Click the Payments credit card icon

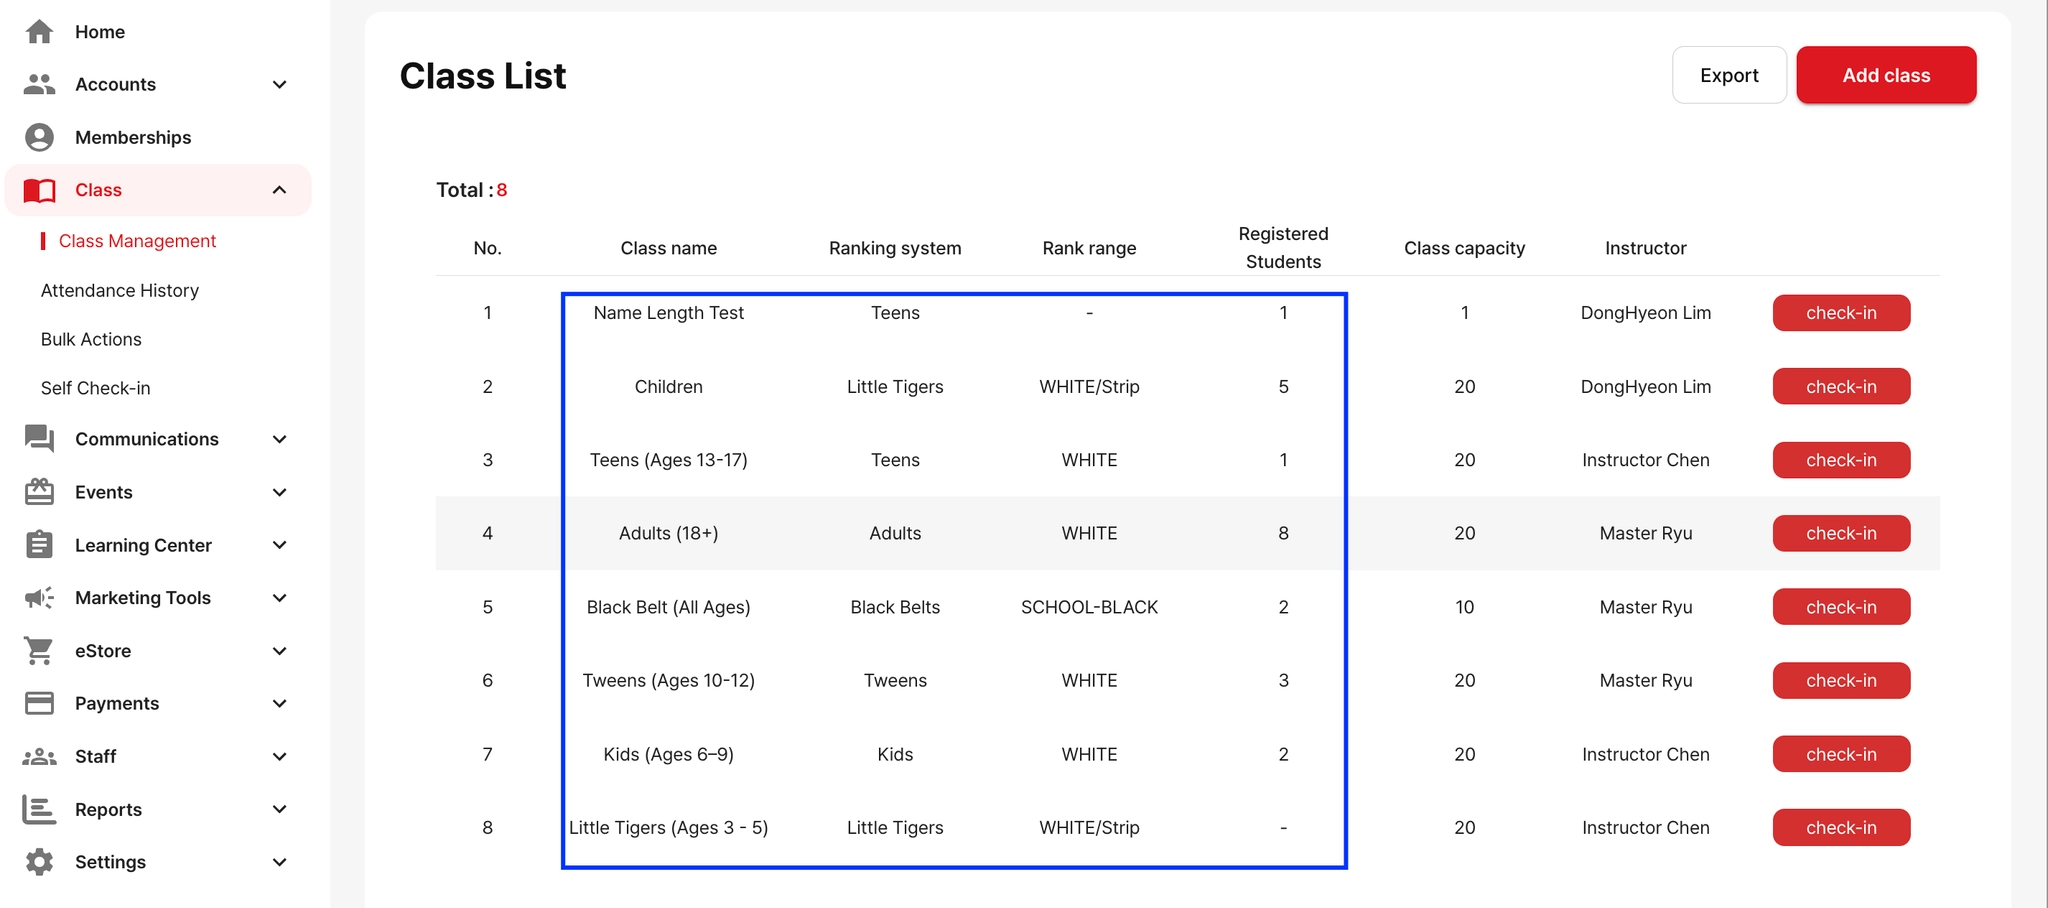point(39,704)
